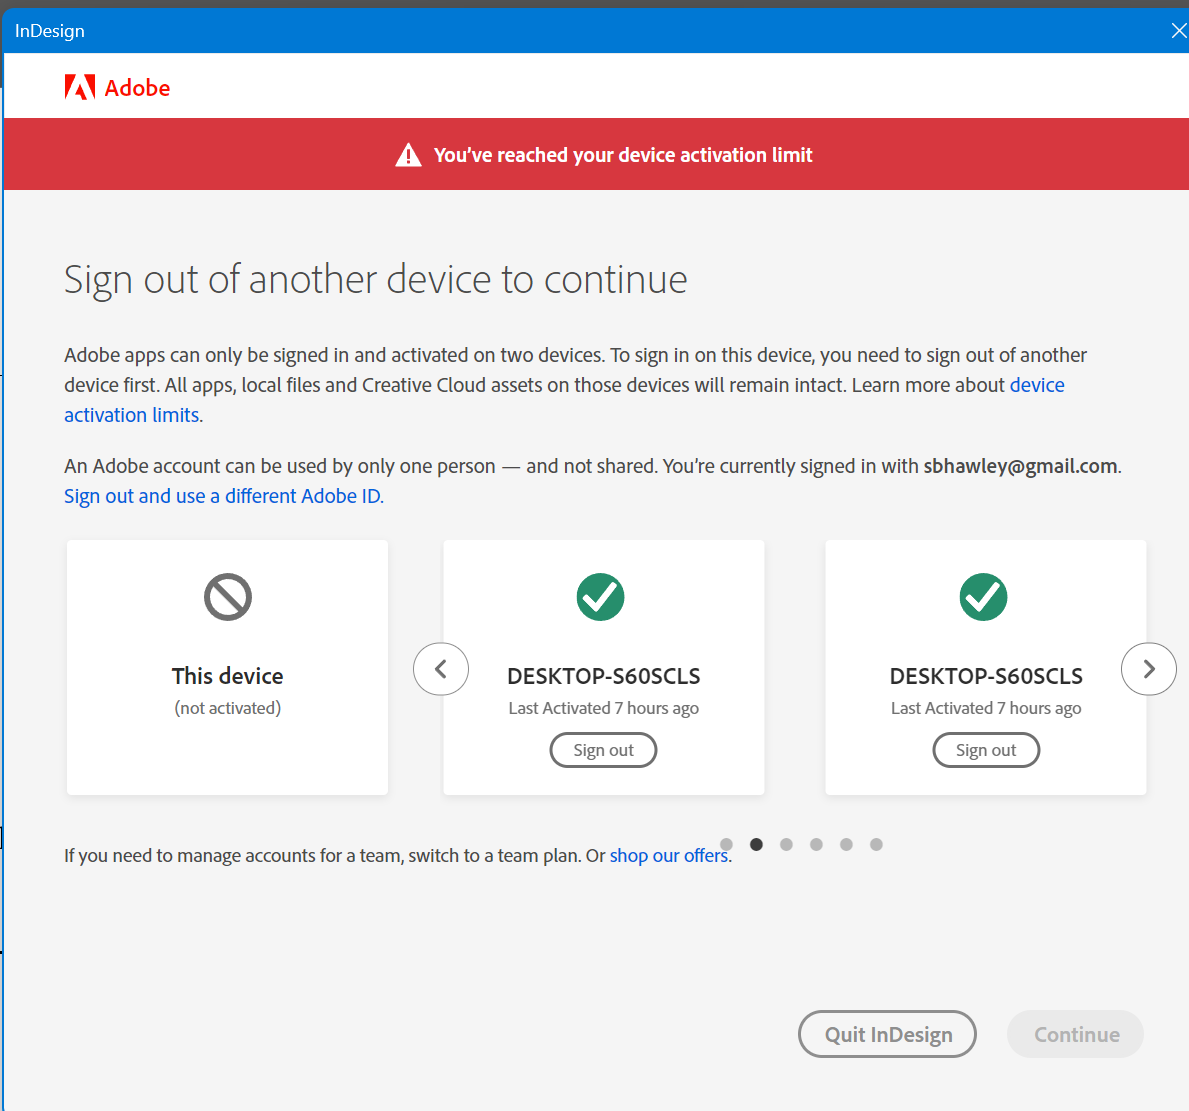Click the warning triangle icon in red banner
The width and height of the screenshot is (1189, 1111).
408,155
